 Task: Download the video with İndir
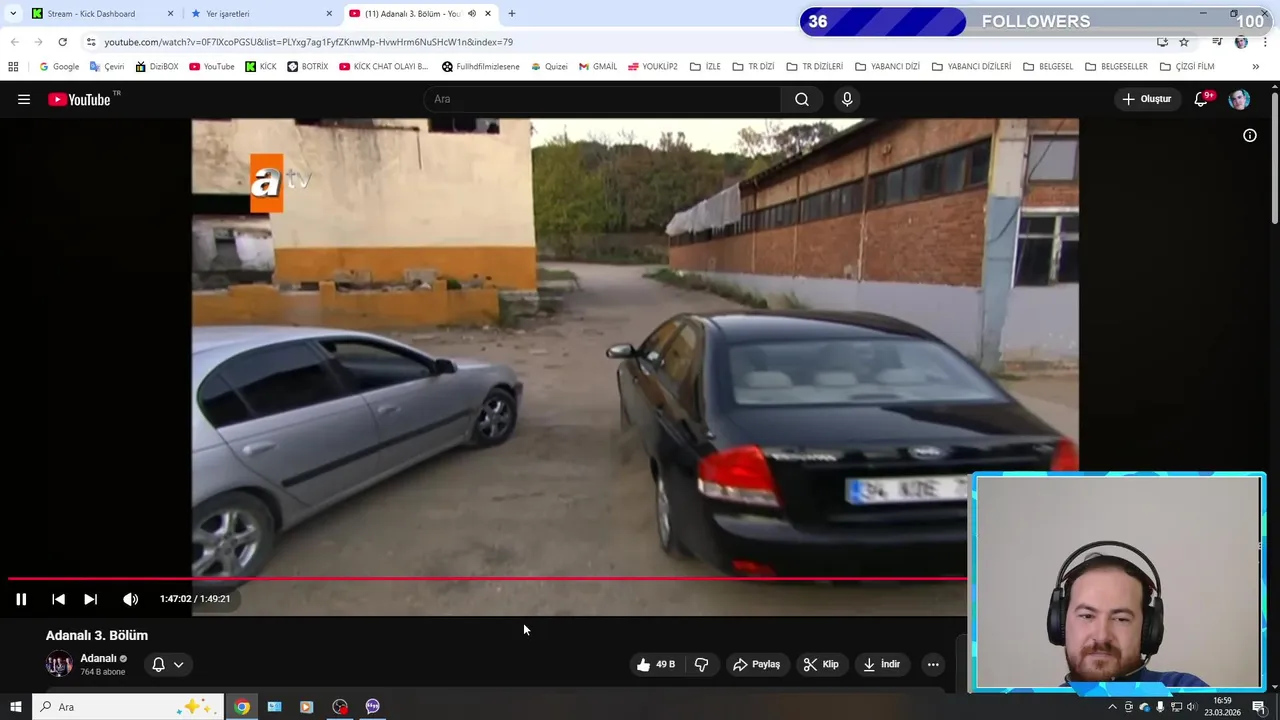(x=882, y=664)
